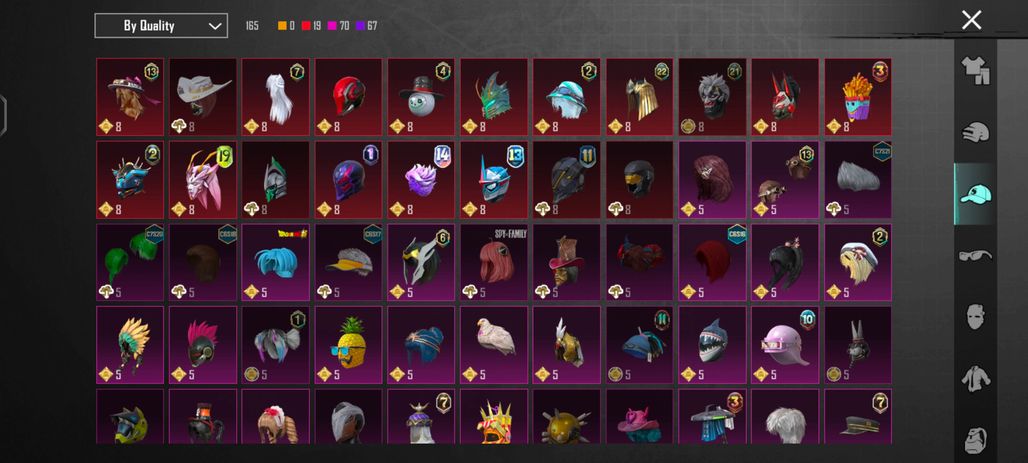The image size is (1028, 463).
Task: Choose the feathered tribal headdress item
Action: (130, 345)
